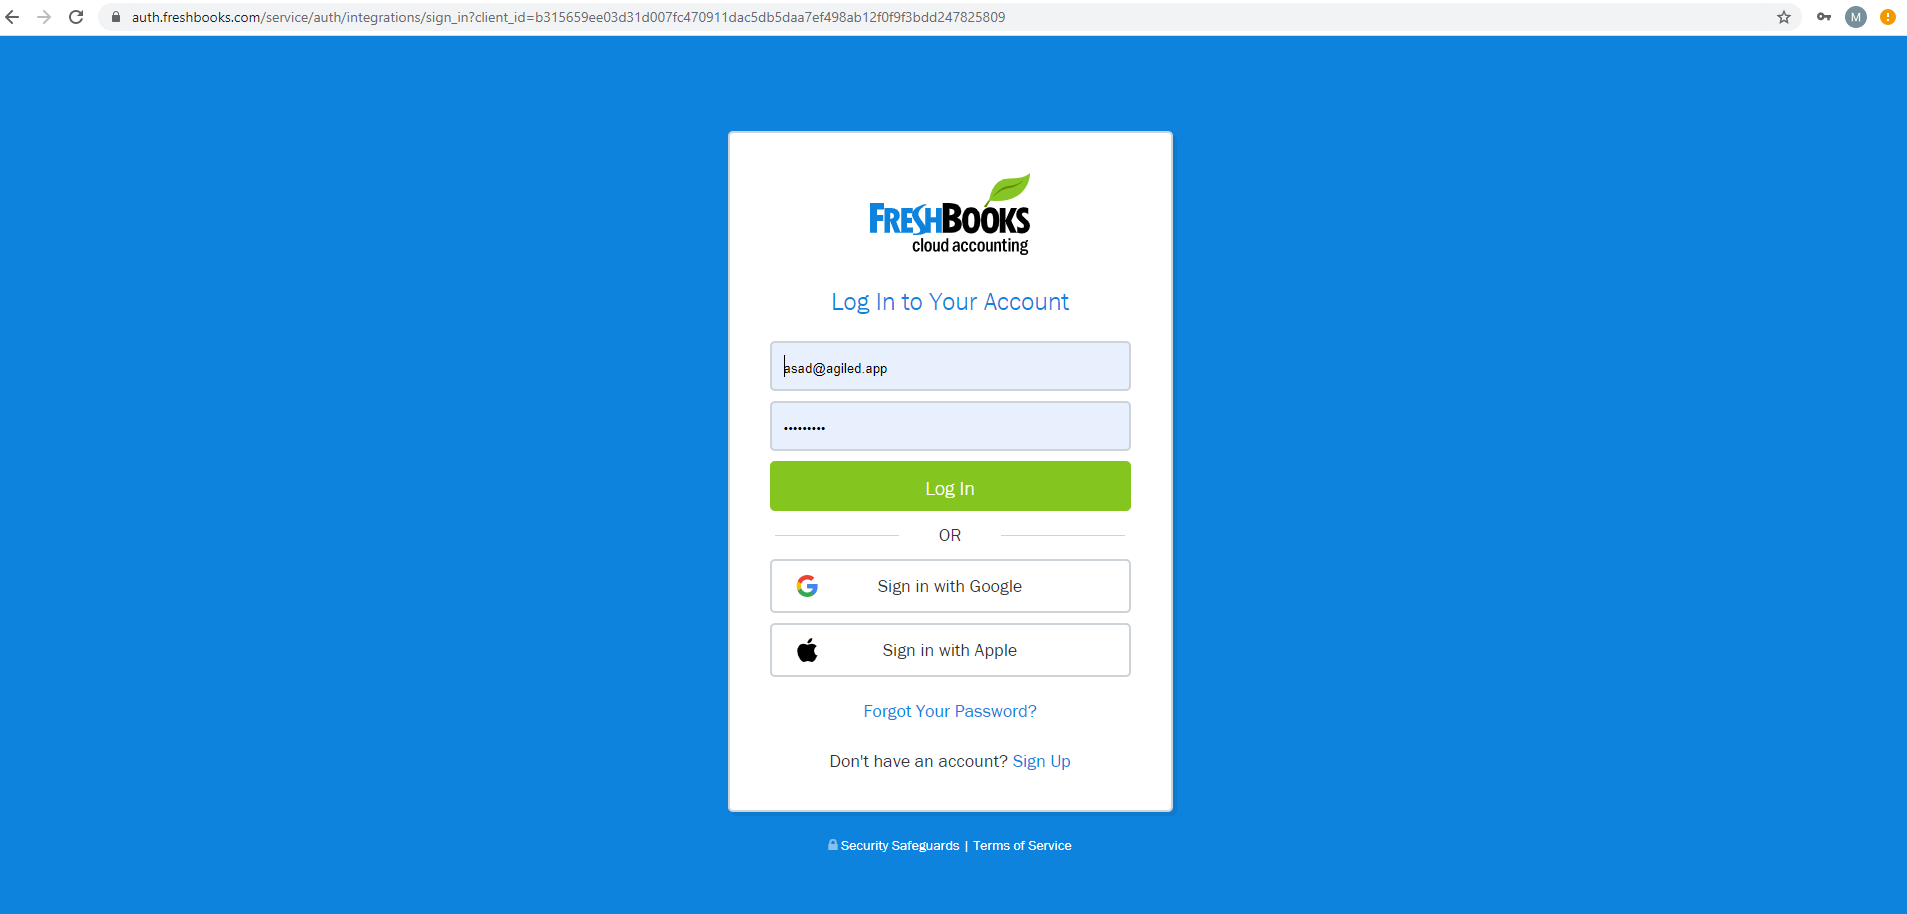Click the password input field

(x=950, y=426)
